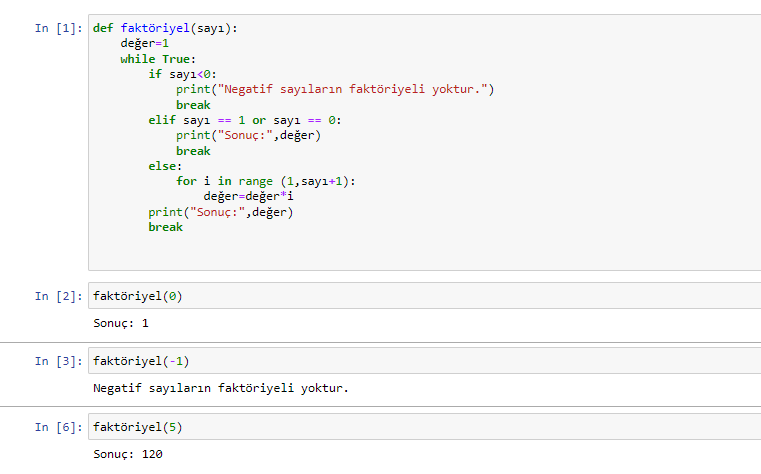Place cursor in the faktöriyel(-1) input cell
The height and width of the screenshot is (474, 761).
[424, 361]
